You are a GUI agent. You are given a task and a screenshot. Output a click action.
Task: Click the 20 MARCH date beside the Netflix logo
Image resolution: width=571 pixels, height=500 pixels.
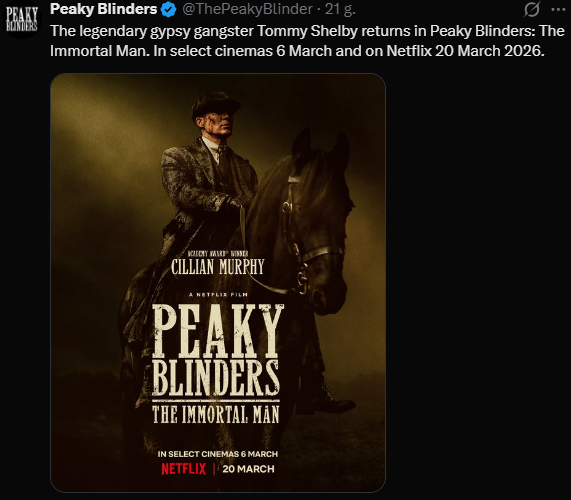point(248,469)
